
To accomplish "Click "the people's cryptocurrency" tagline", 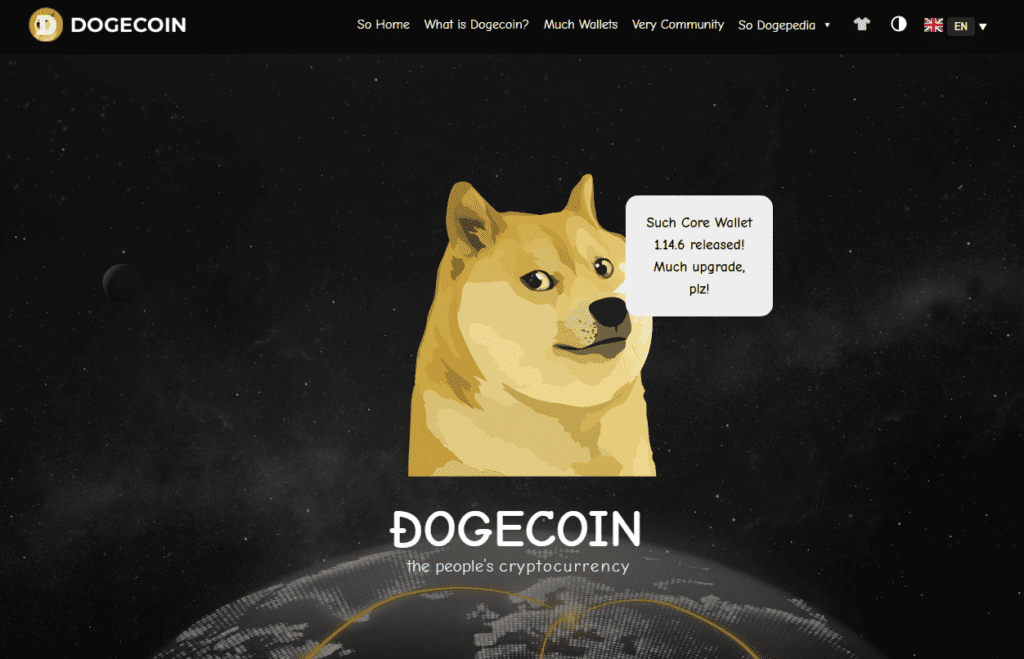I will tap(518, 566).
